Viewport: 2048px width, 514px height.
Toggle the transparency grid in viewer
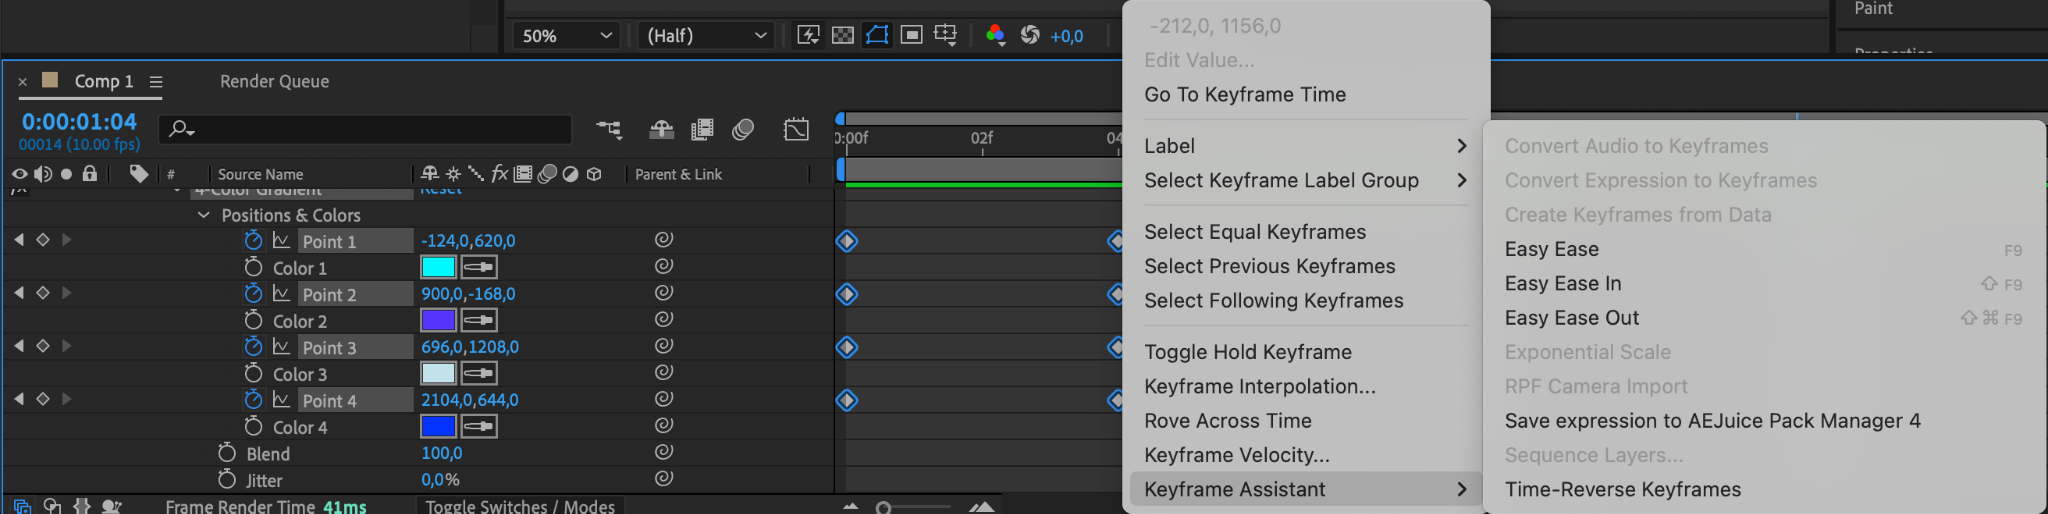[843, 35]
